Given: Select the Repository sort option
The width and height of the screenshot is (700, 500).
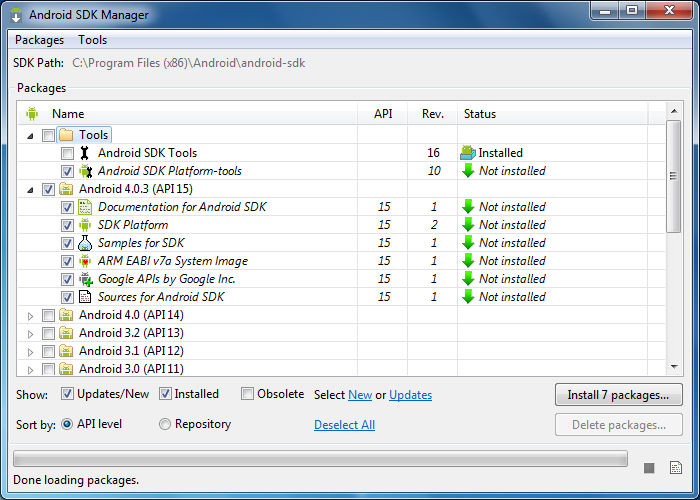Looking at the screenshot, I should 165,424.
